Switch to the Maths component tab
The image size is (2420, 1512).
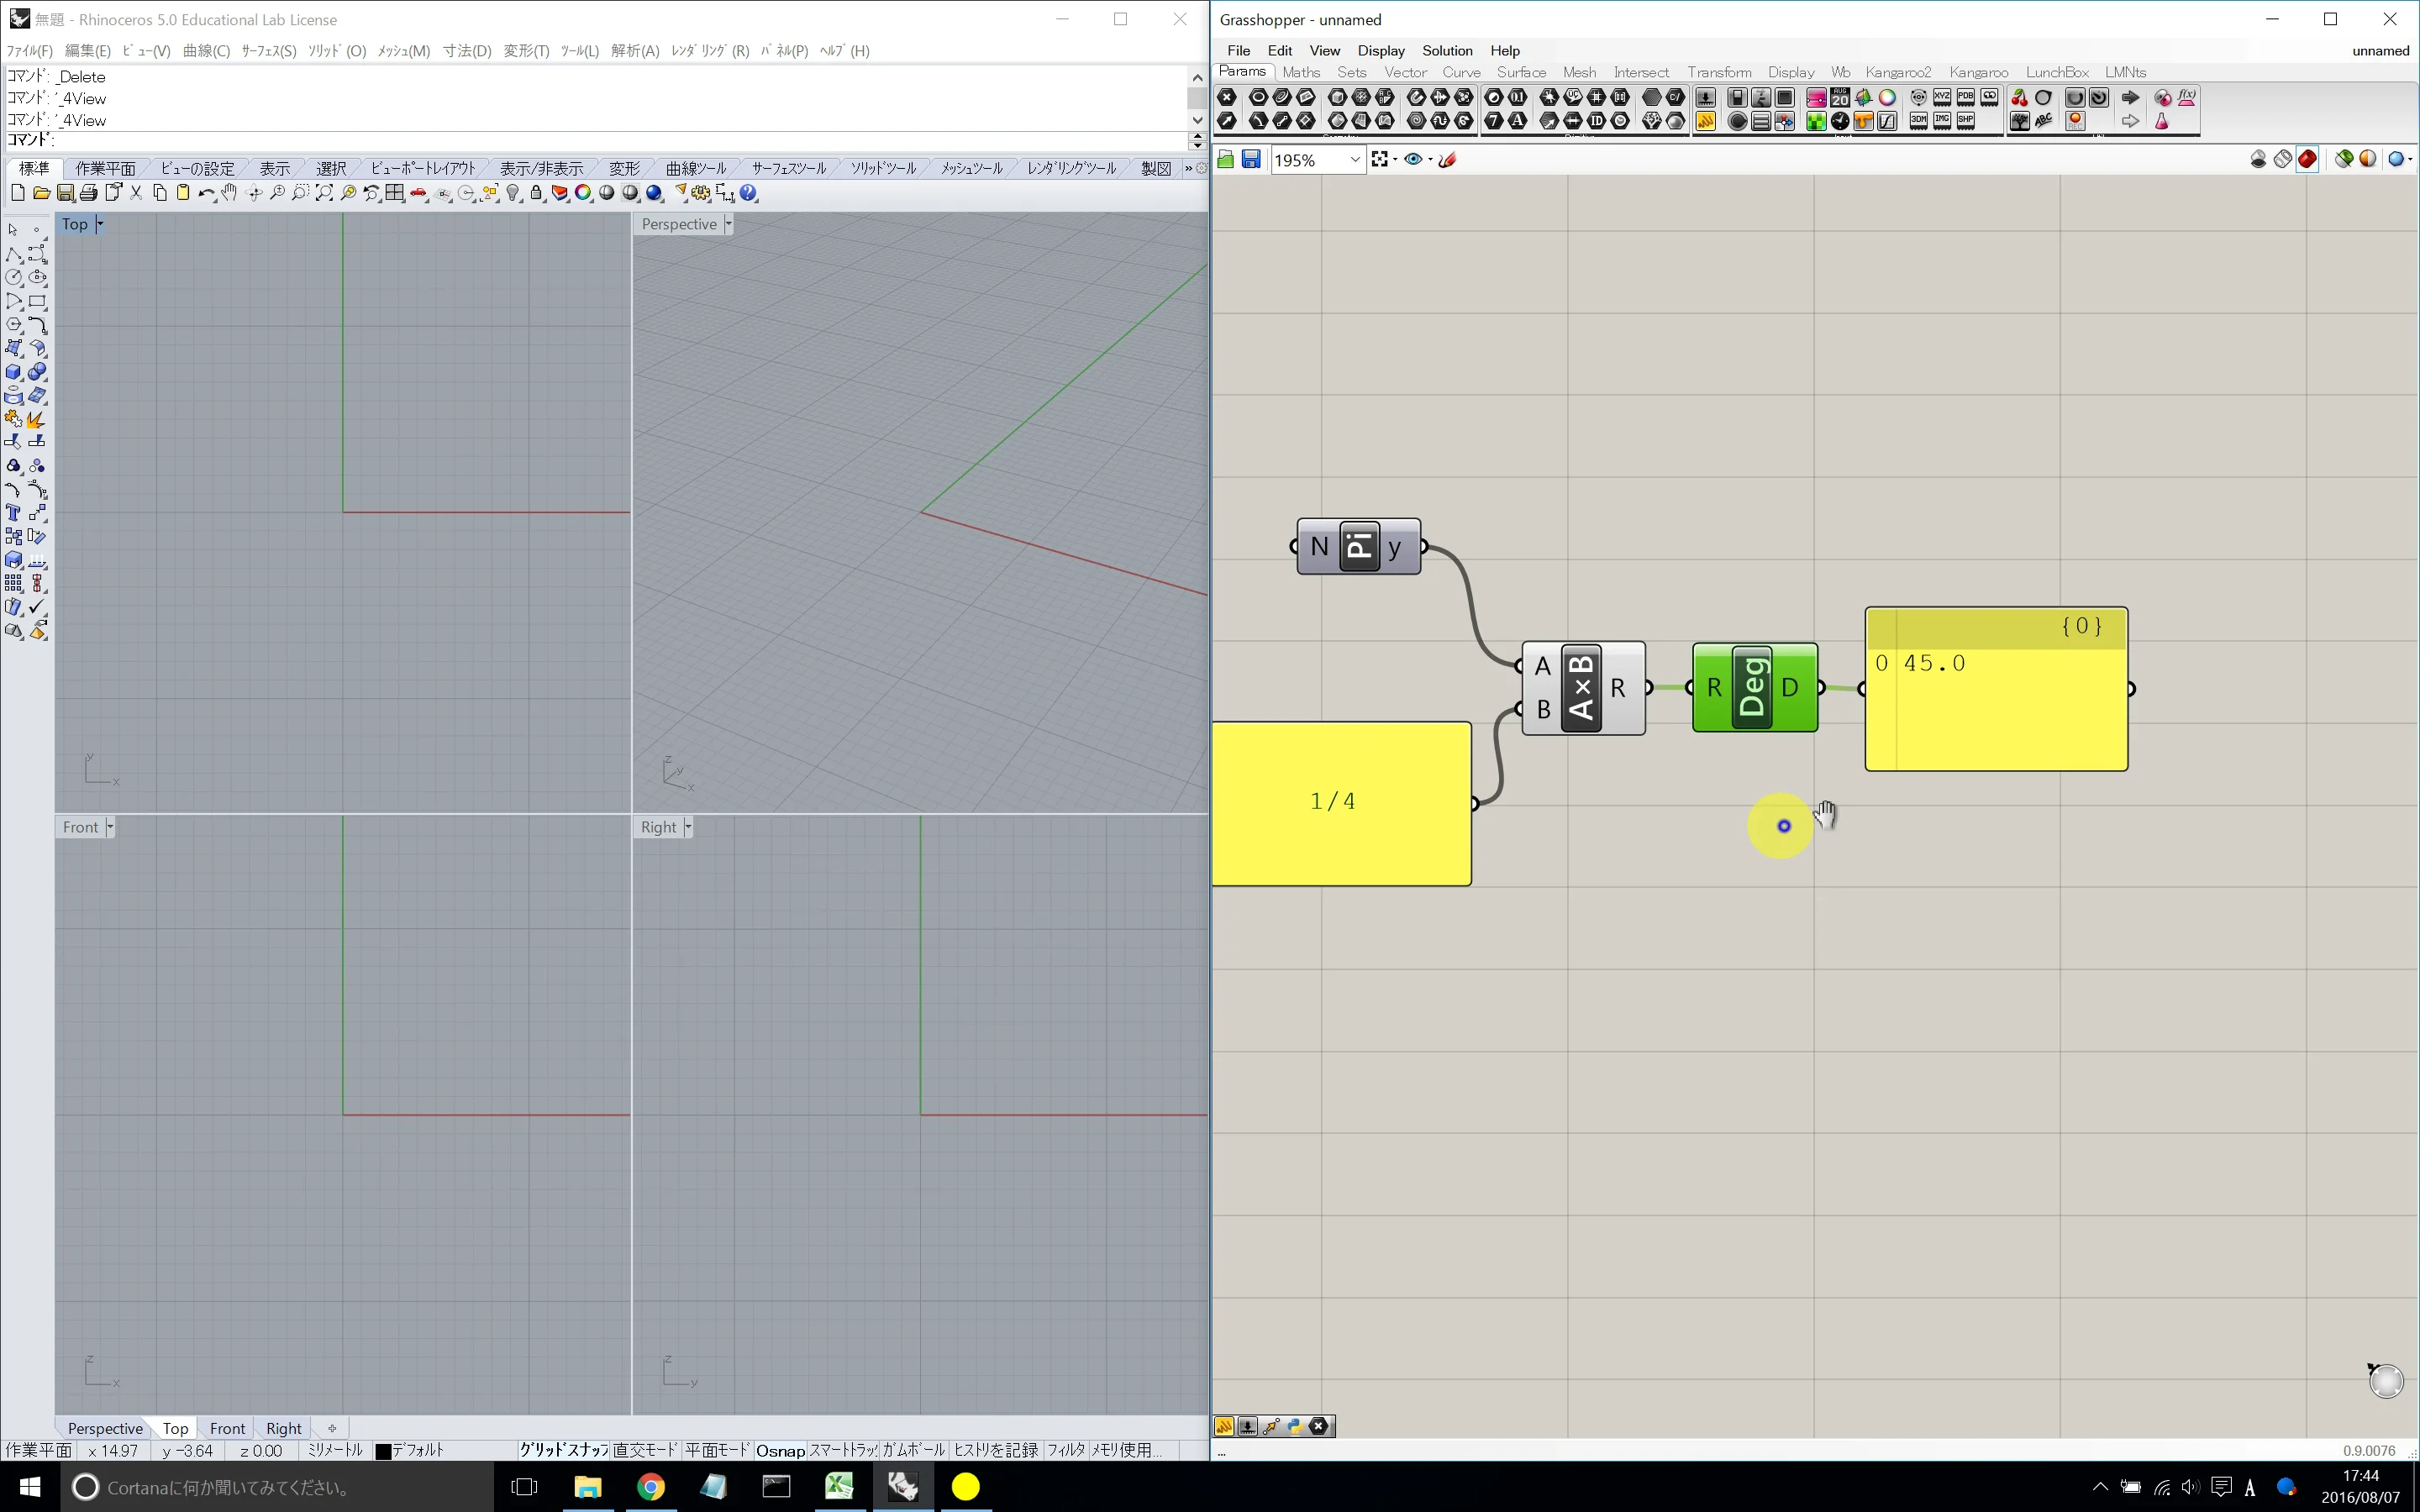click(x=1300, y=72)
